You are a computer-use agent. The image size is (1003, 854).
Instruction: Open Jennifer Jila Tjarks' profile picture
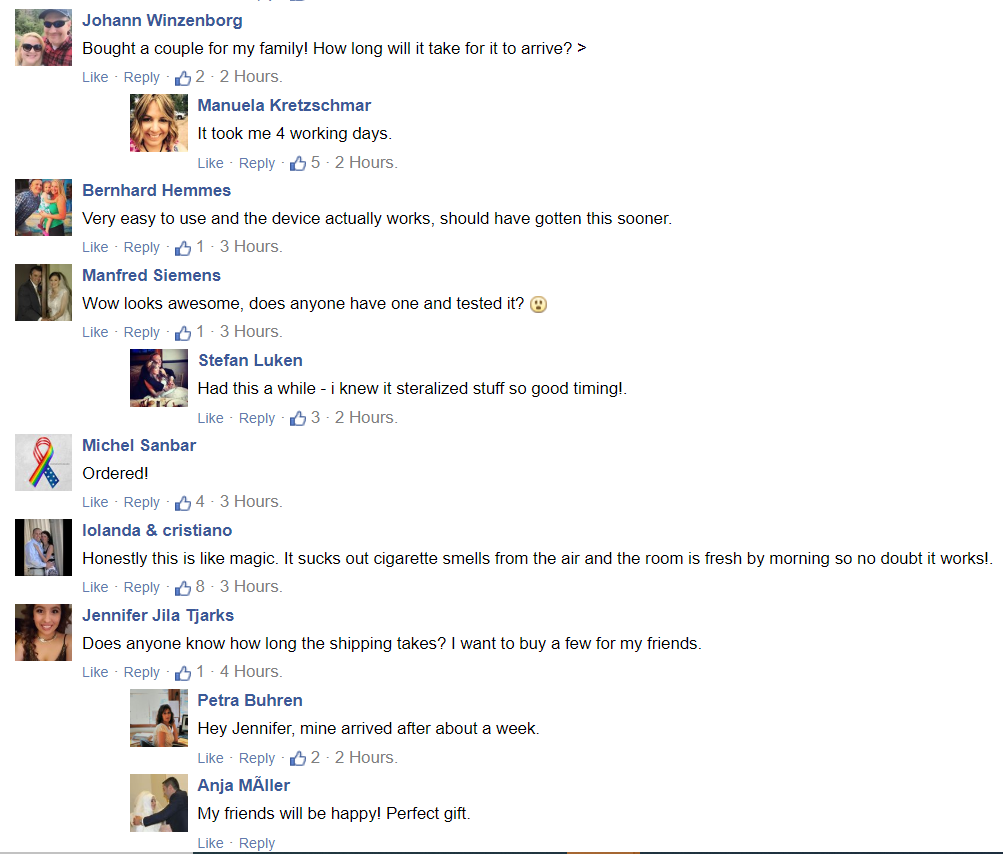click(43, 632)
